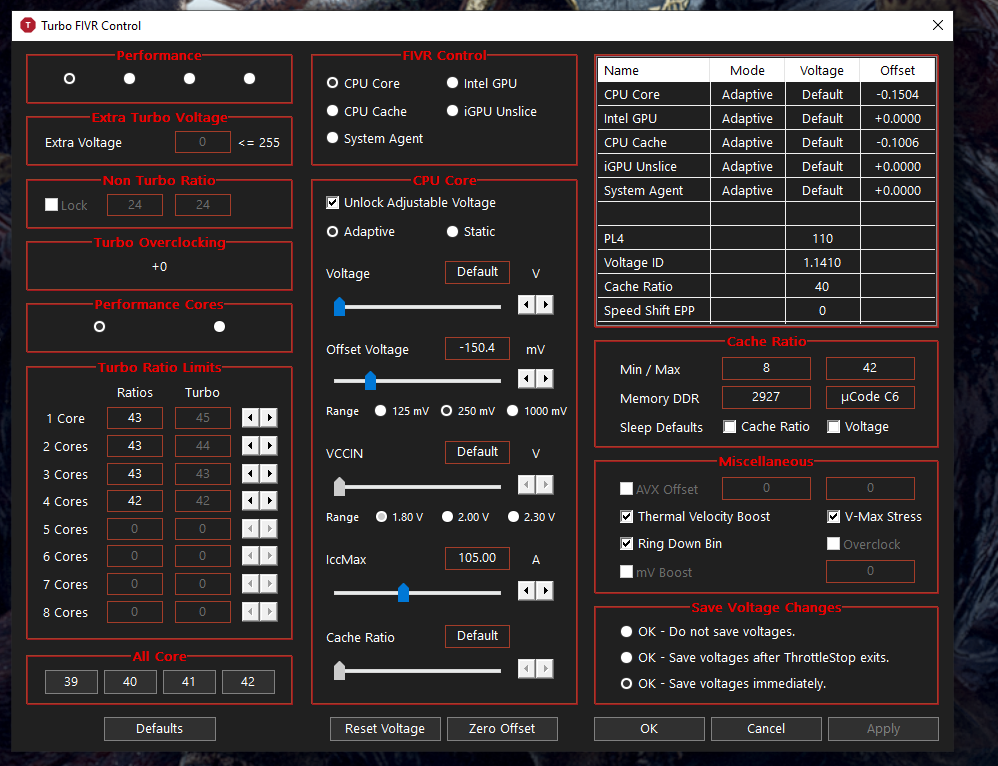Set offset range to 1000 mV

[x=537, y=411]
